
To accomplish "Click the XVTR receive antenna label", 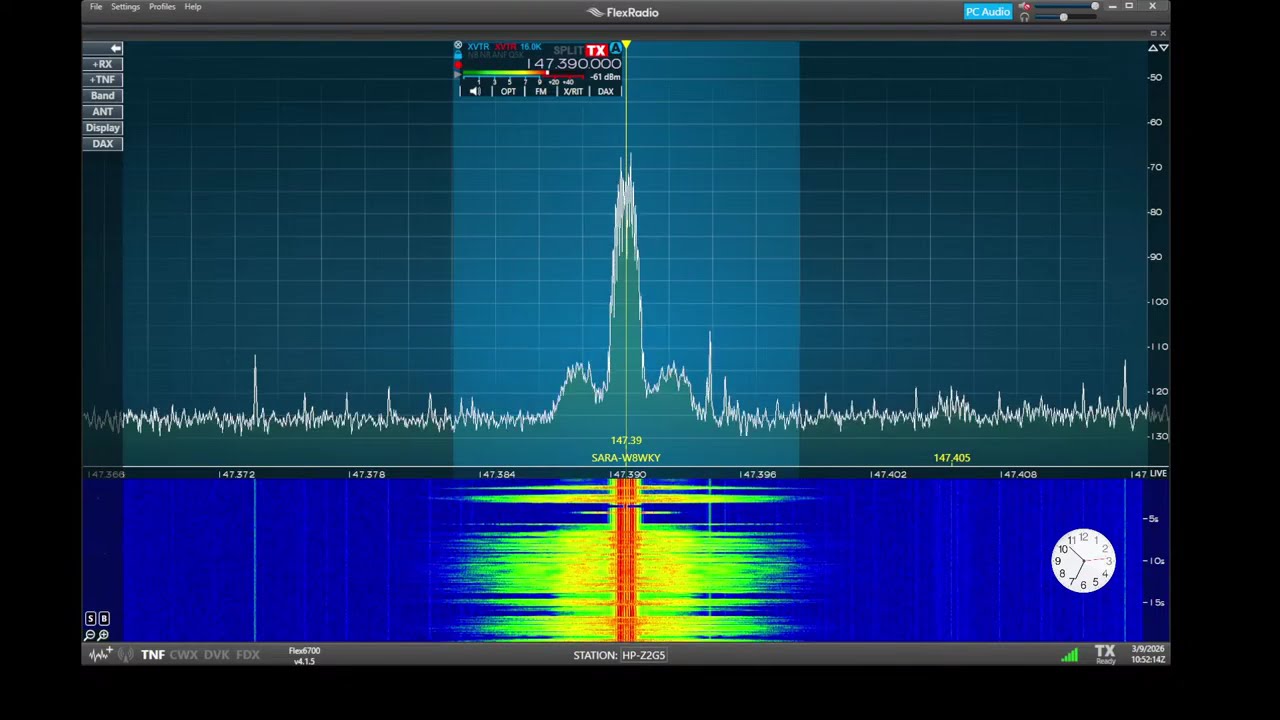I will pyautogui.click(x=478, y=47).
